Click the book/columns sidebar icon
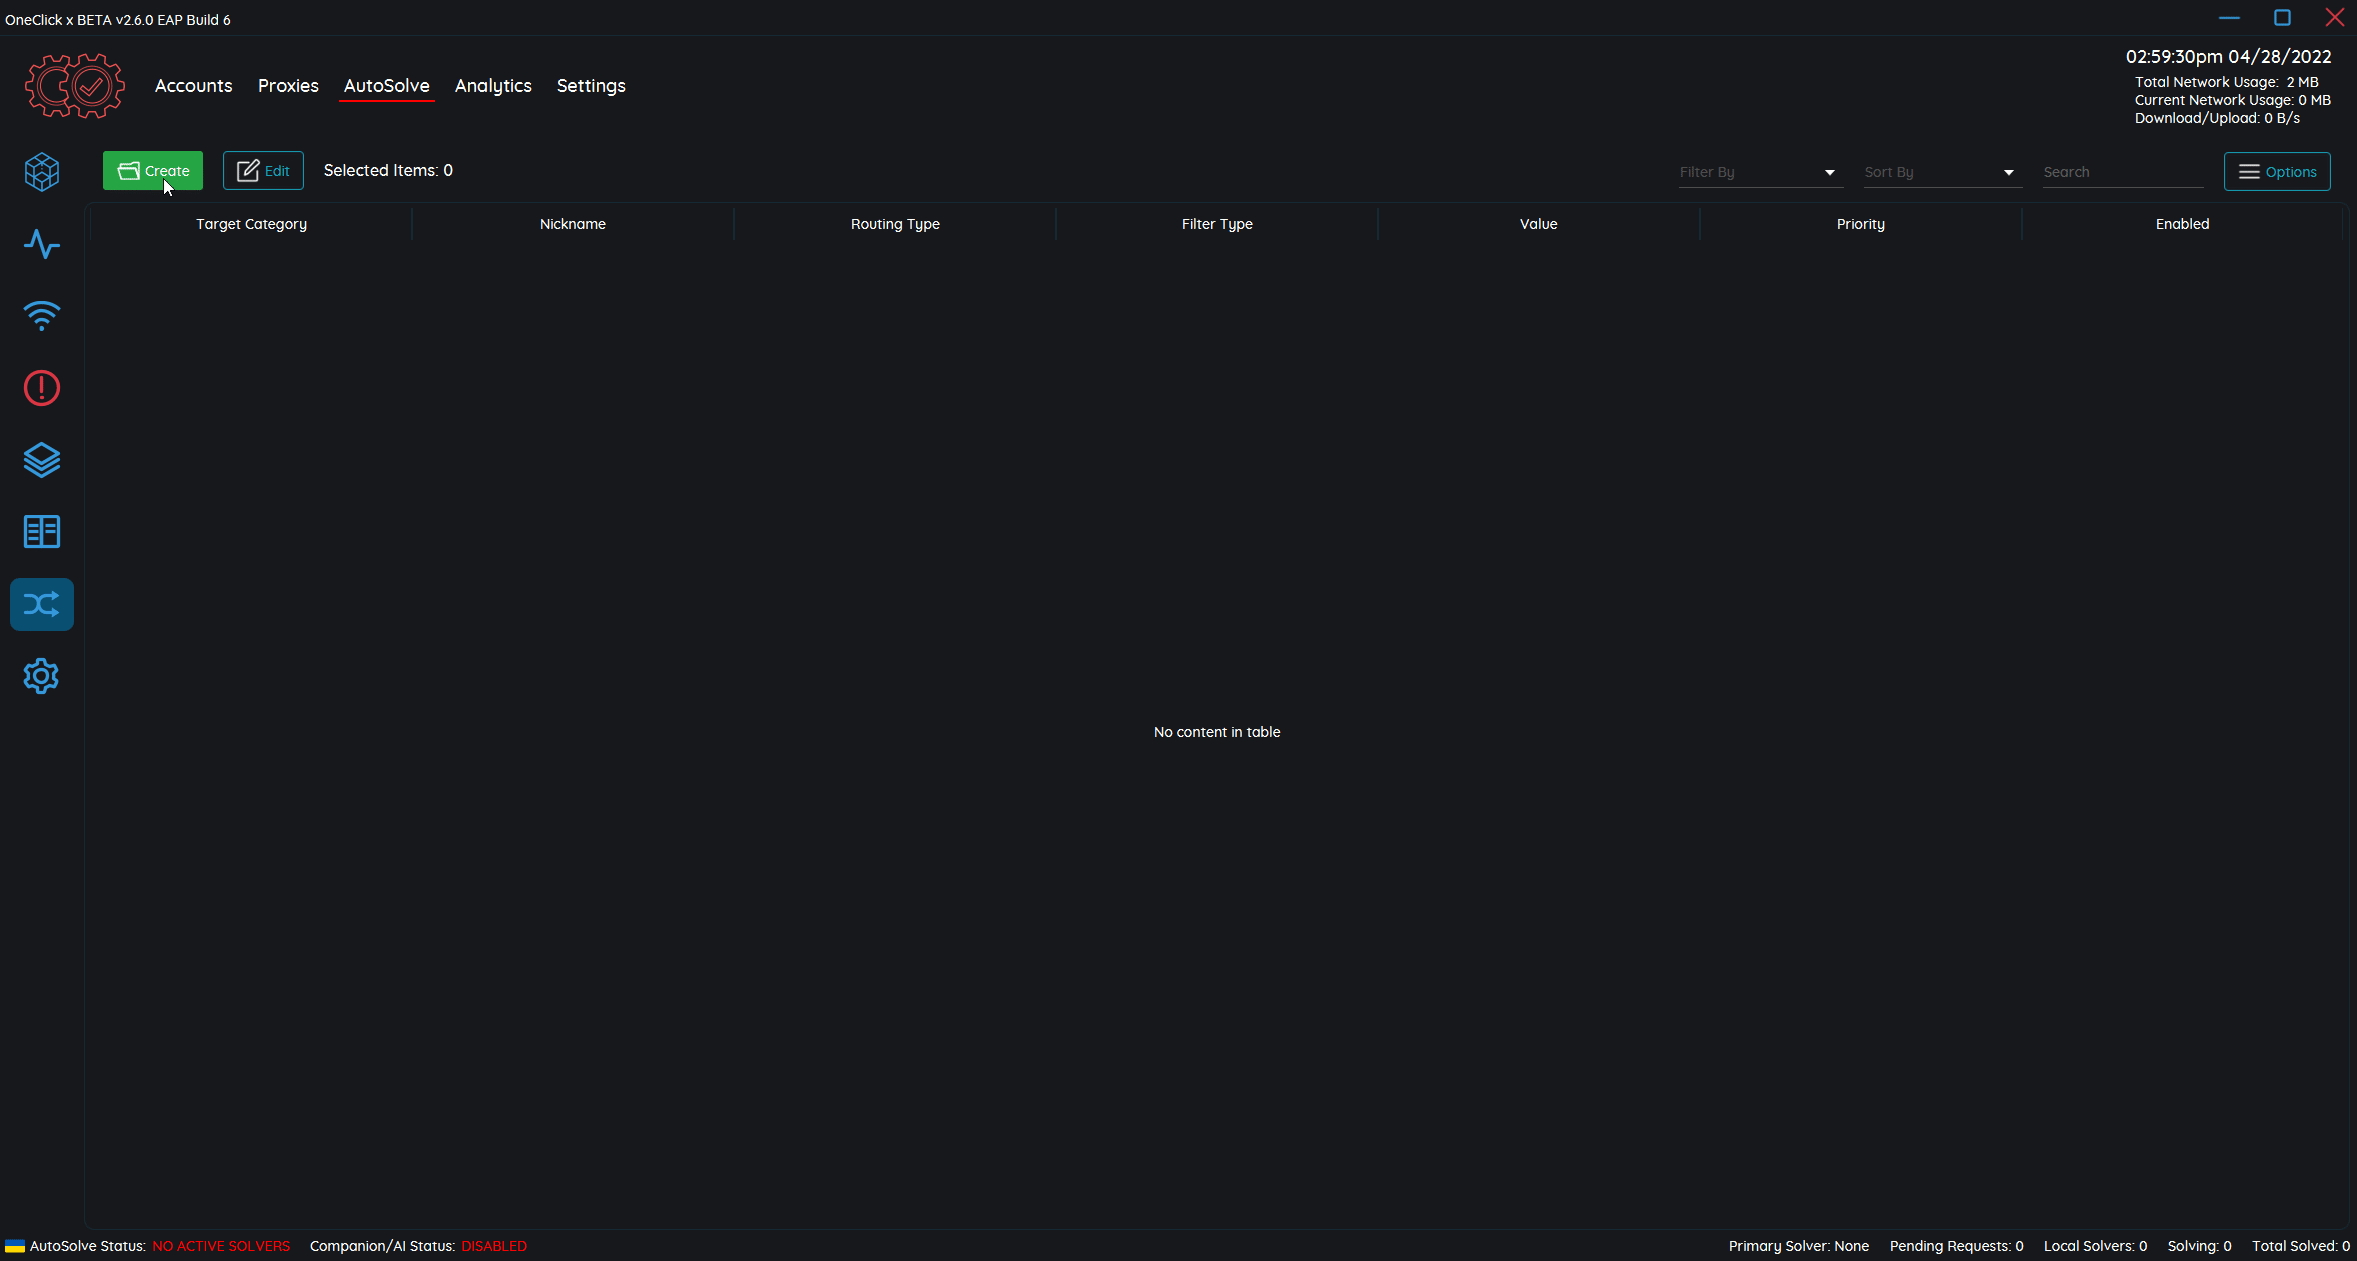The height and width of the screenshot is (1261, 2357). tap(42, 532)
